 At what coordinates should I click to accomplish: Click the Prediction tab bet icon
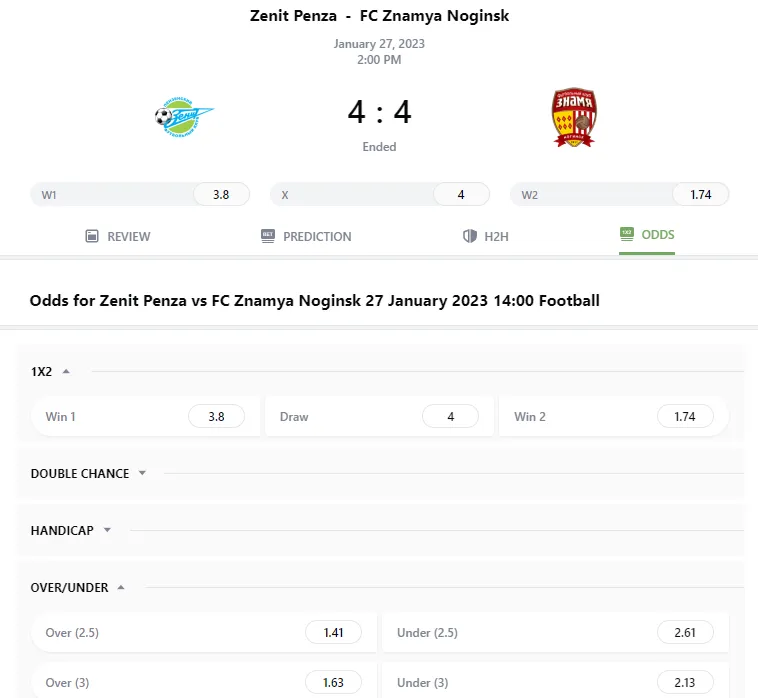(x=268, y=236)
